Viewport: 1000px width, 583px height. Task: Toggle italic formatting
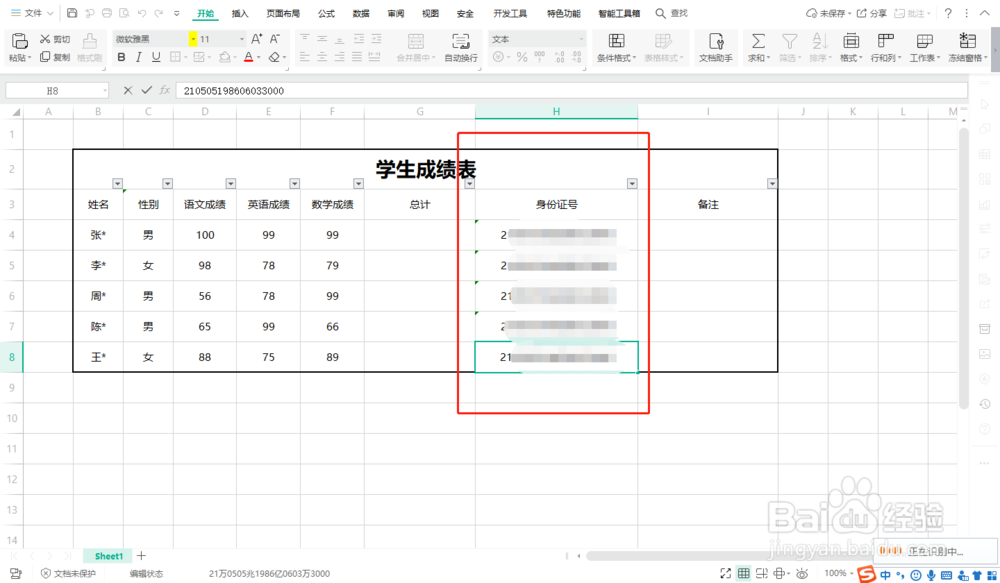(138, 57)
